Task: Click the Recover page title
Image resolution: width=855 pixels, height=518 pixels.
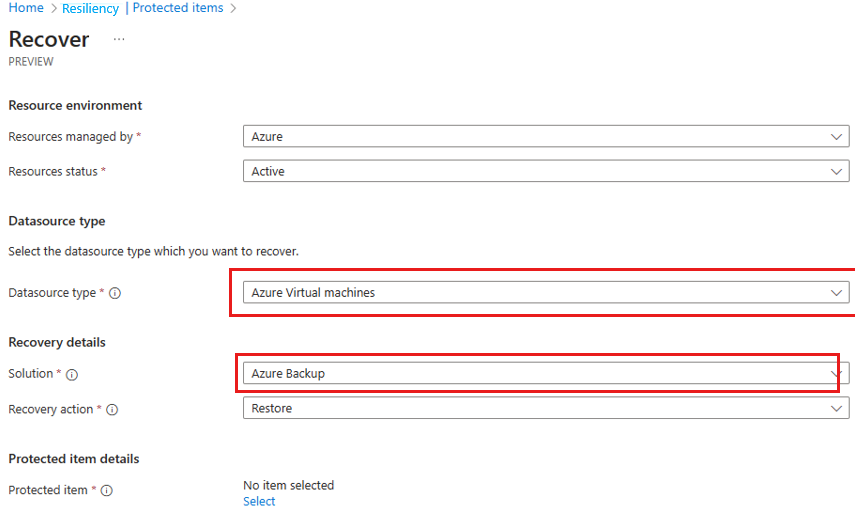Action: [49, 39]
